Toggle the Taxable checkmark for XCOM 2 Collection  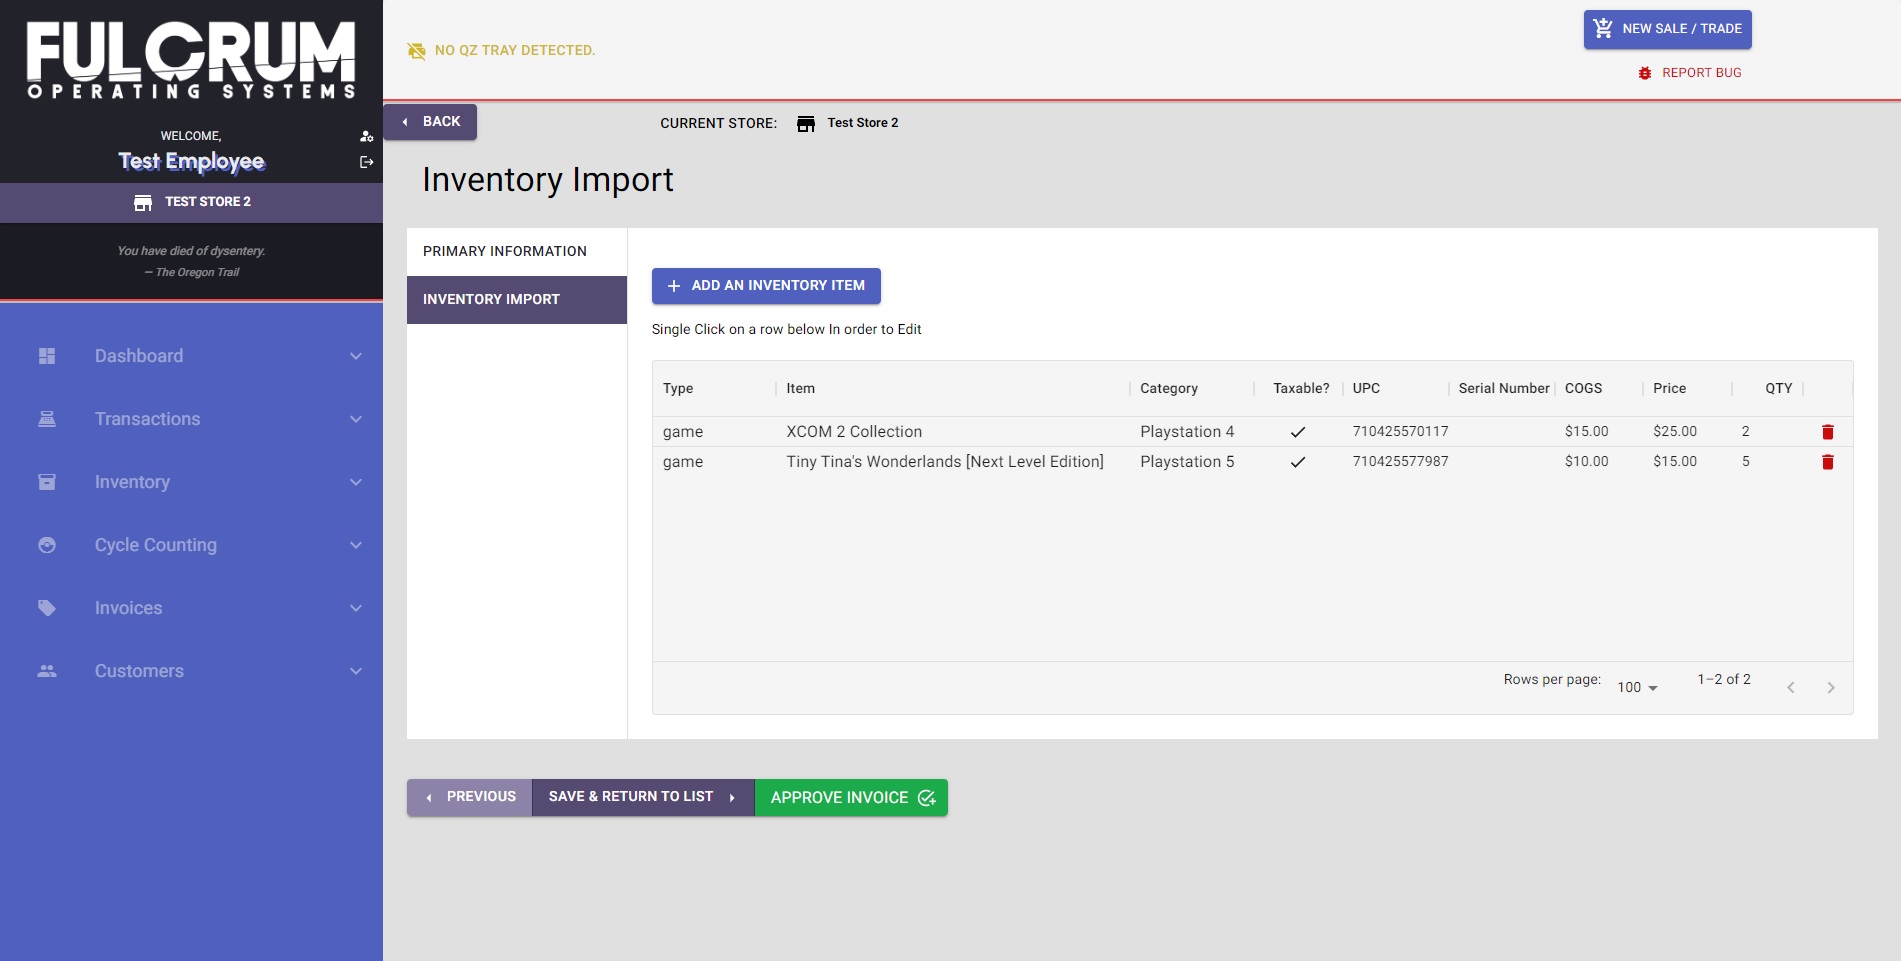coord(1298,431)
